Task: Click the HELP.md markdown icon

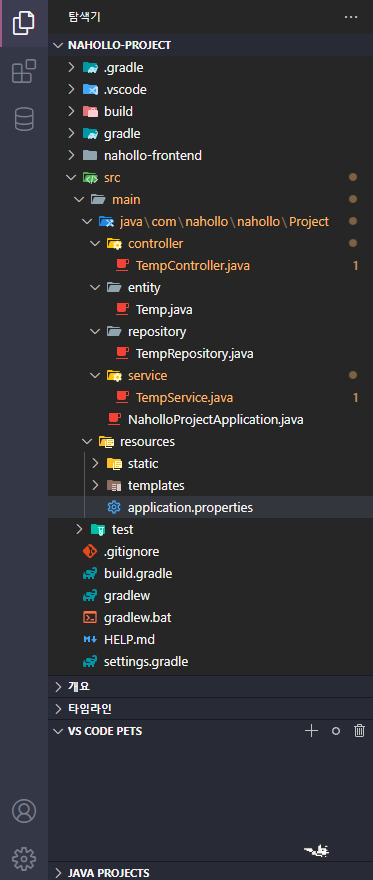Action: pyautogui.click(x=90, y=639)
